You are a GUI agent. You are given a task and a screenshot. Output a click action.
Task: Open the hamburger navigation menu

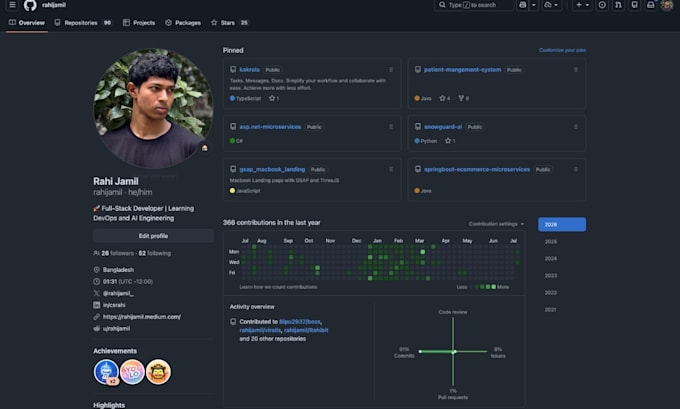[12, 5]
